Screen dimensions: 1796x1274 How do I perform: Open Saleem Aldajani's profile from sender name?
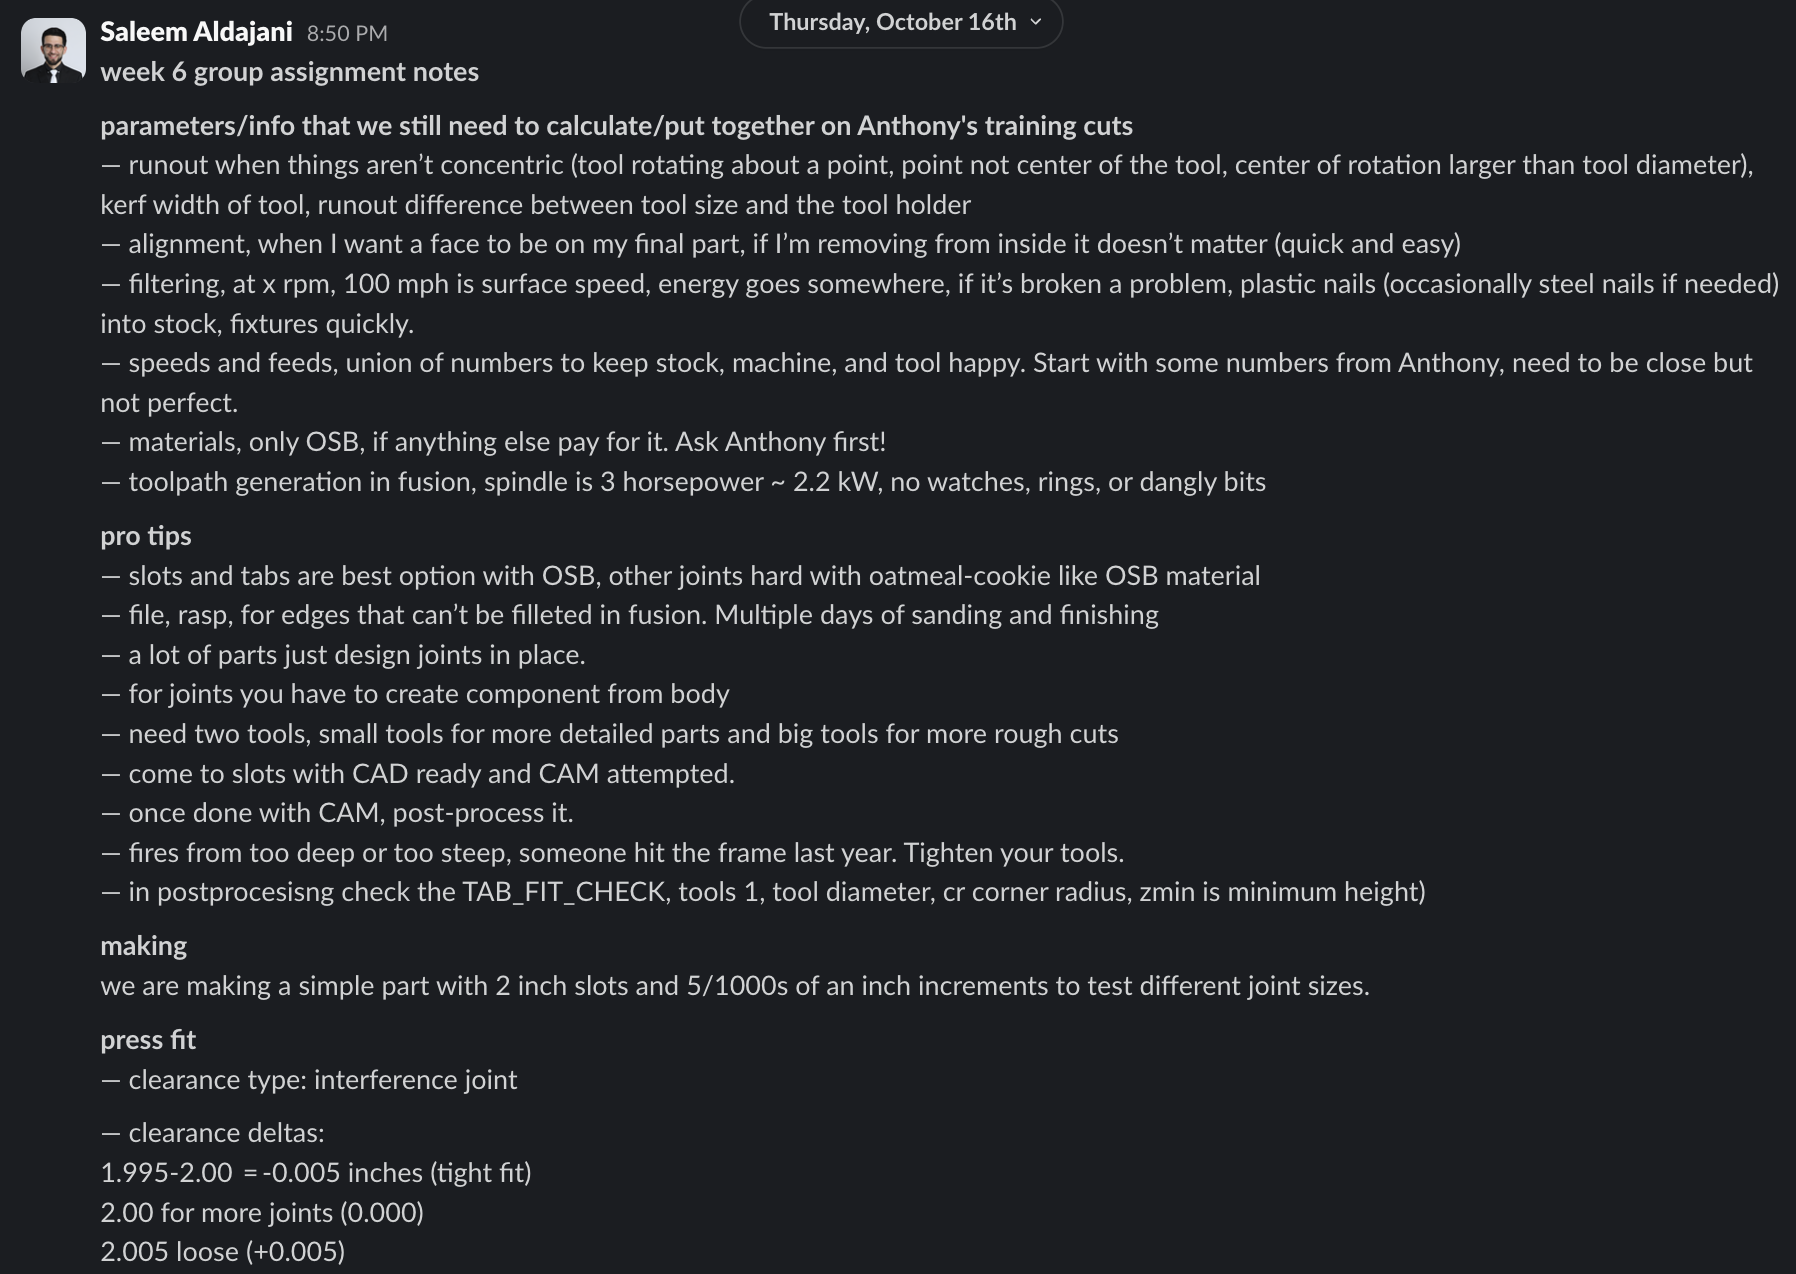196,32
